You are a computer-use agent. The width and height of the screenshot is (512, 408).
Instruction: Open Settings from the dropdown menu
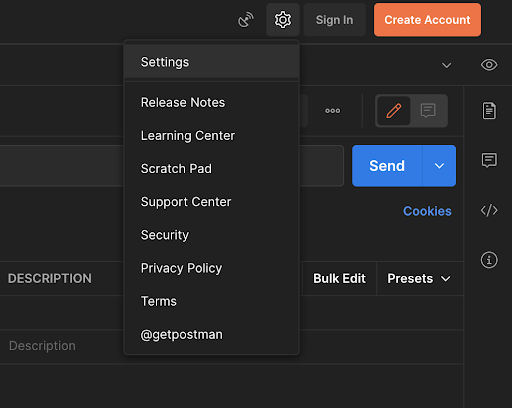(211, 62)
